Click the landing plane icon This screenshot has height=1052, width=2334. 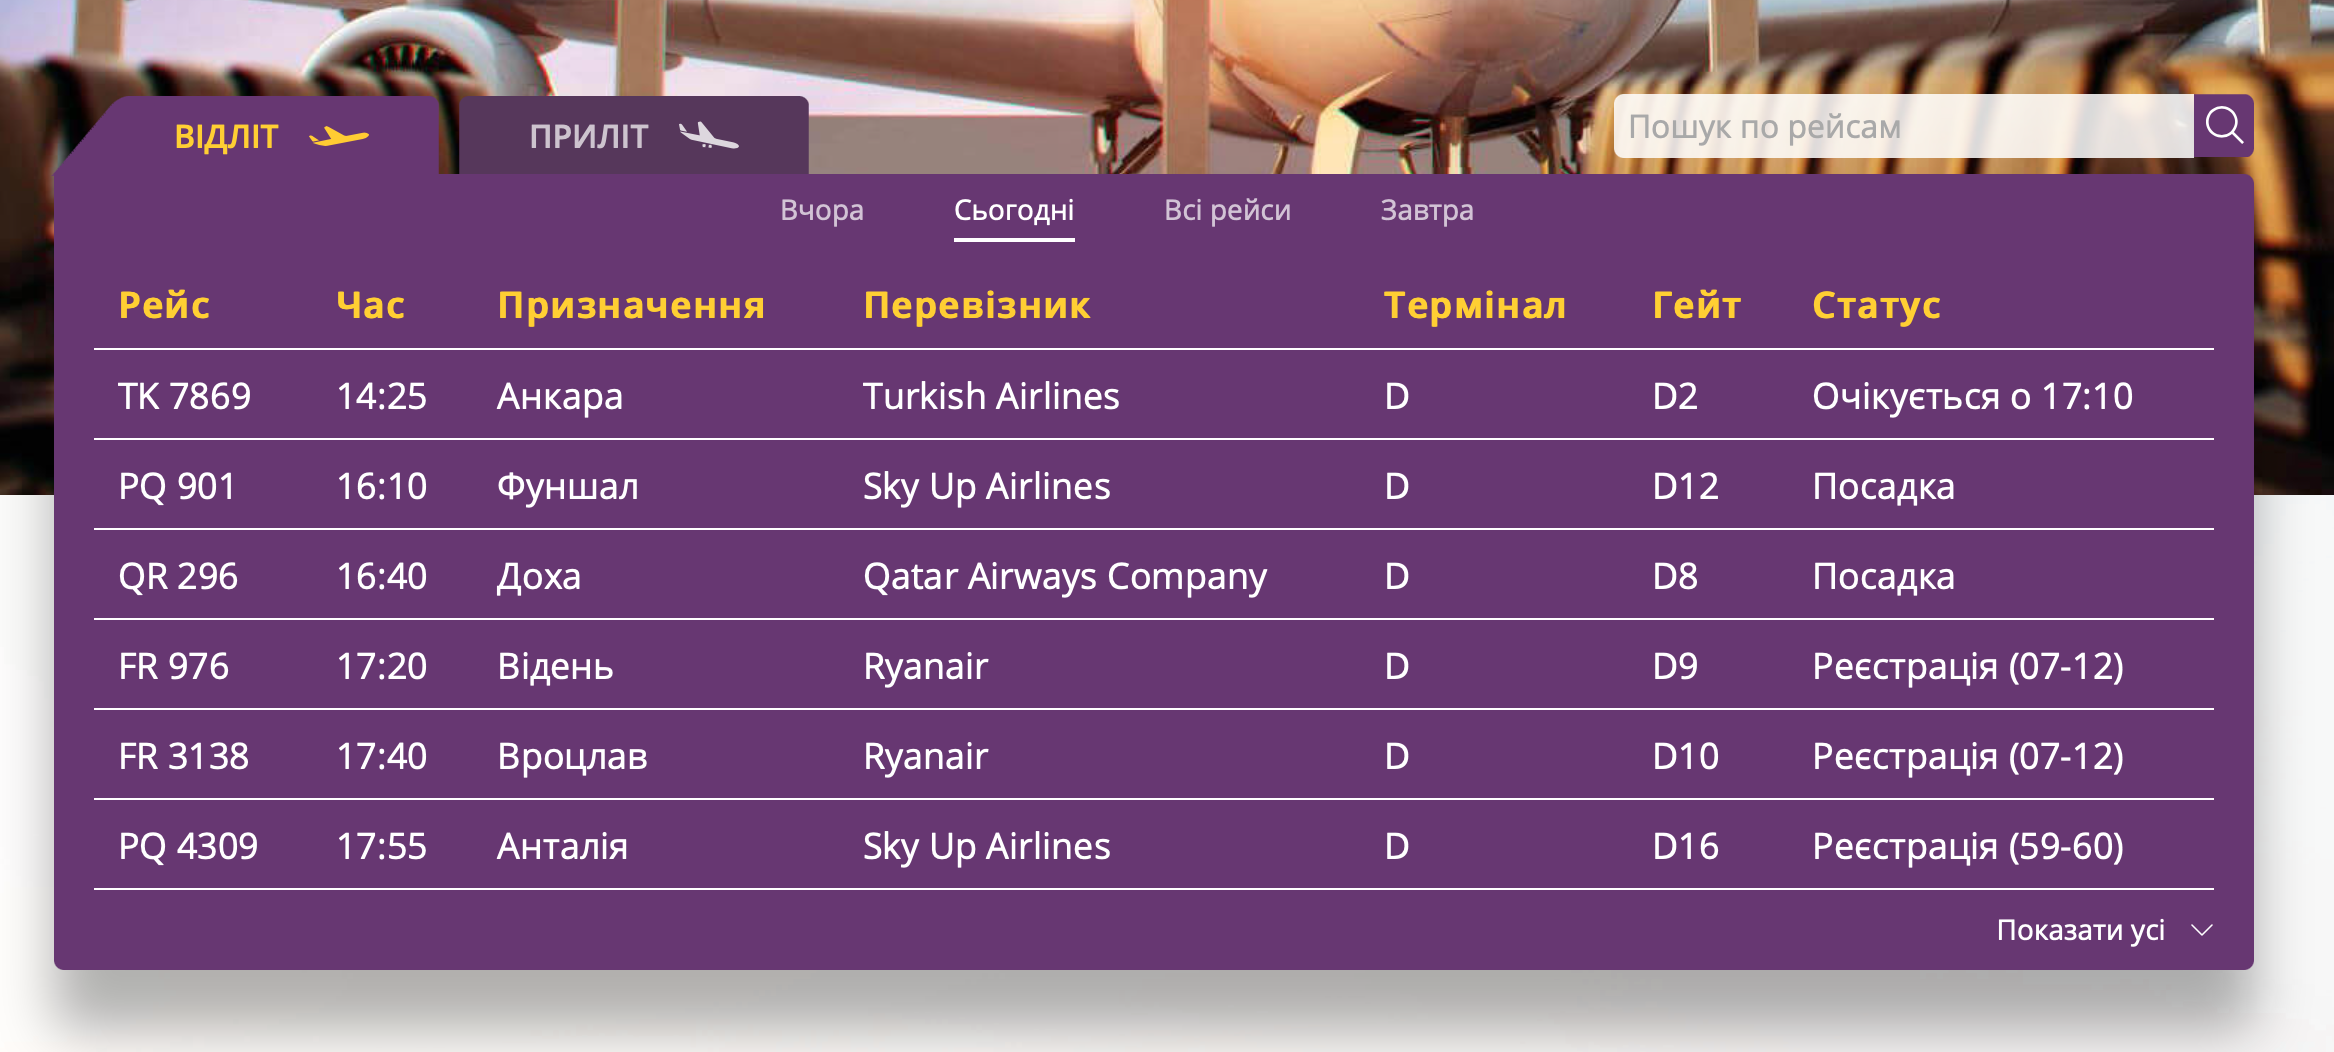[x=708, y=136]
